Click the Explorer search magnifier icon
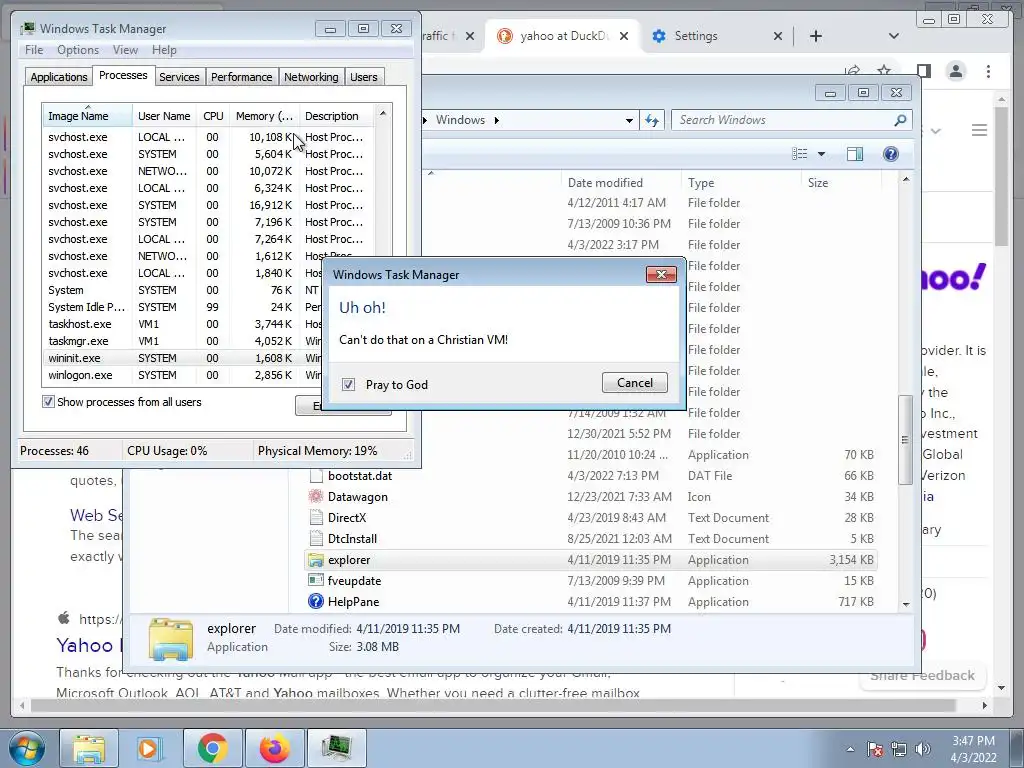Screen dimensions: 1024x768 (901, 120)
